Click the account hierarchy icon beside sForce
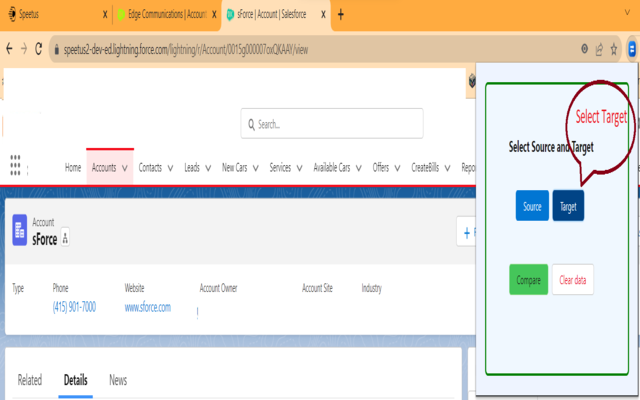 click(x=65, y=237)
